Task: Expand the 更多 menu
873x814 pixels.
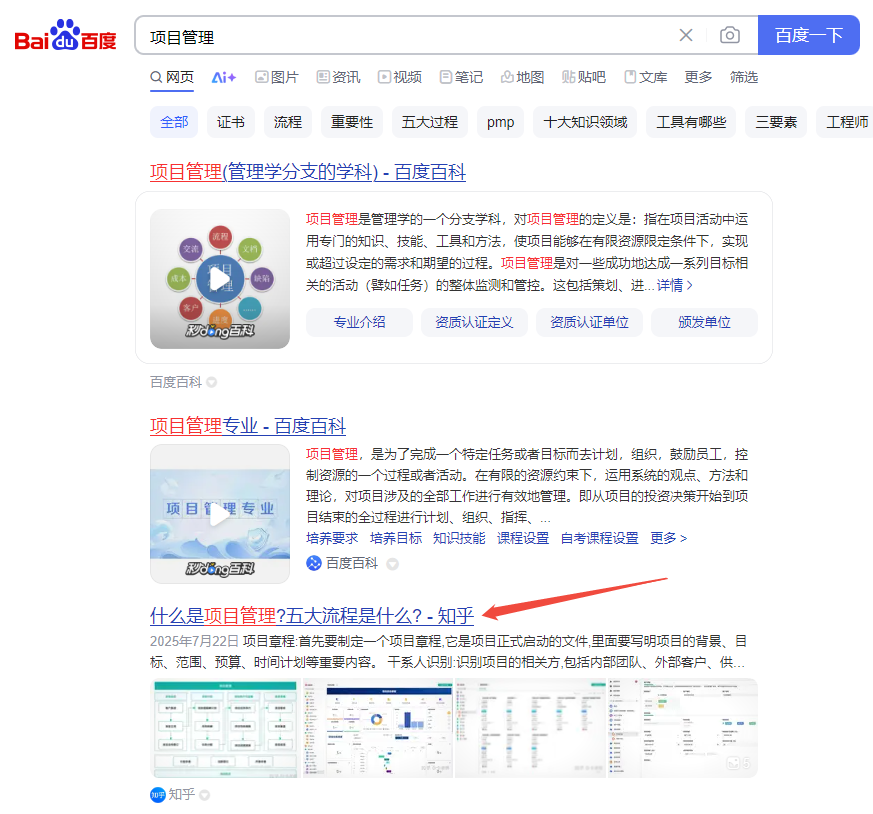Action: [698, 77]
